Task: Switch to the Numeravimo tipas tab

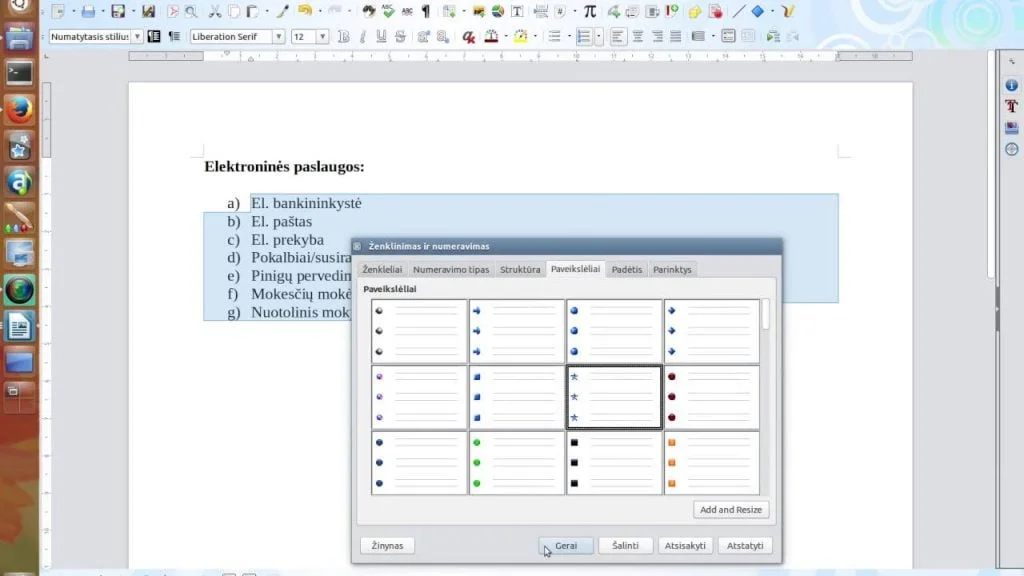Action: [x=451, y=269]
